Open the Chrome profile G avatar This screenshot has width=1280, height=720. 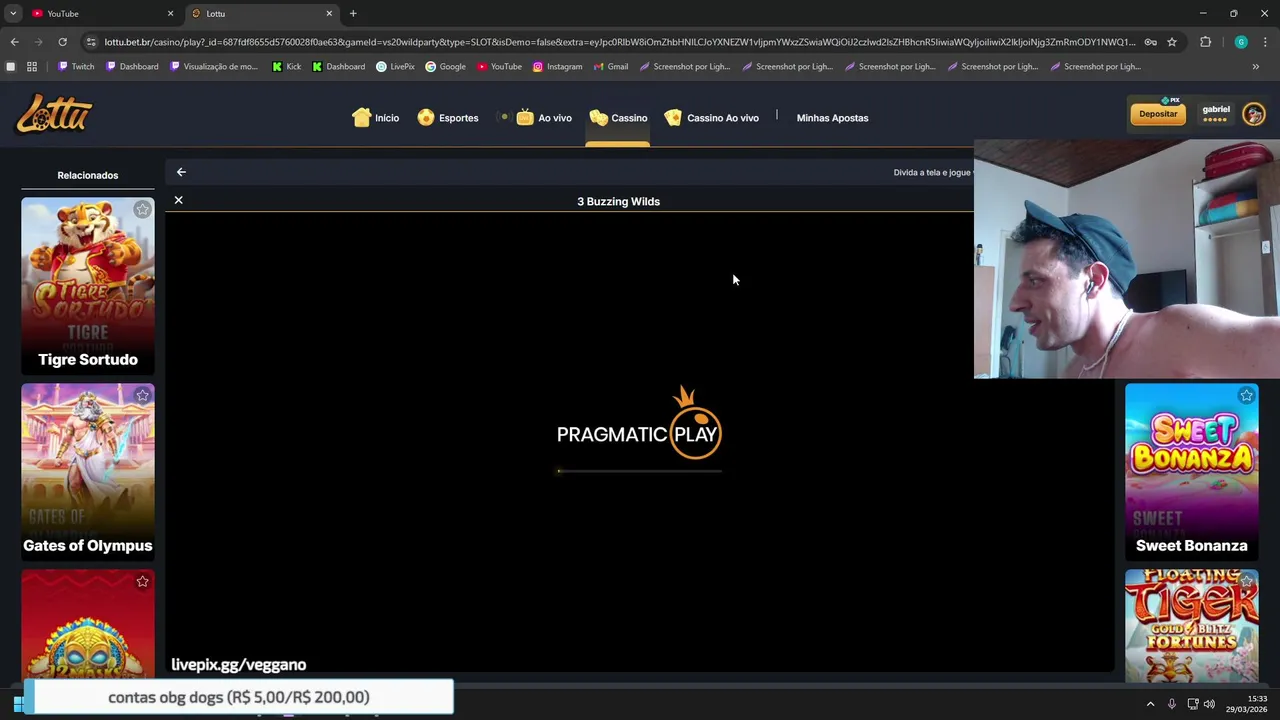point(1241,42)
